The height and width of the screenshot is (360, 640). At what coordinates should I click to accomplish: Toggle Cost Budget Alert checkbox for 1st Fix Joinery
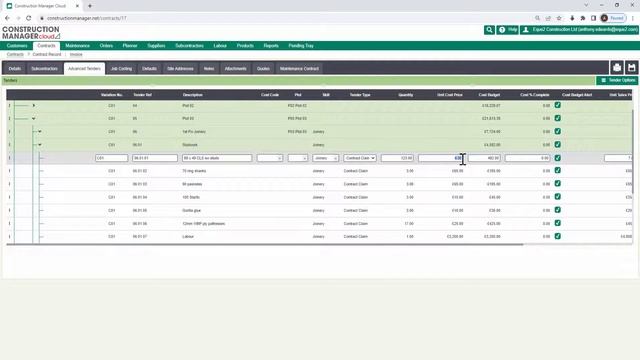coord(558,131)
